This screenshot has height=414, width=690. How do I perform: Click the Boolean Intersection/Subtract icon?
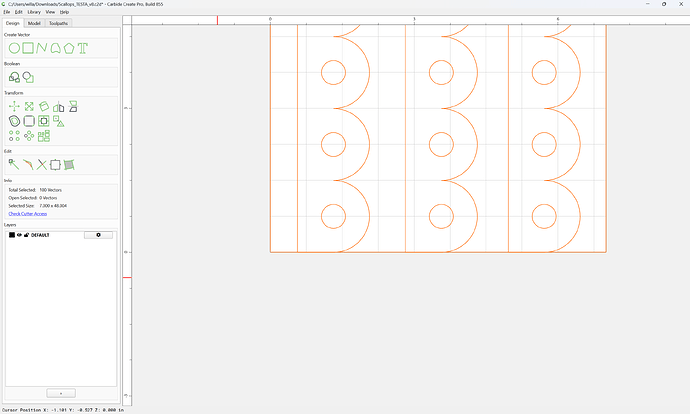[x=28, y=77]
